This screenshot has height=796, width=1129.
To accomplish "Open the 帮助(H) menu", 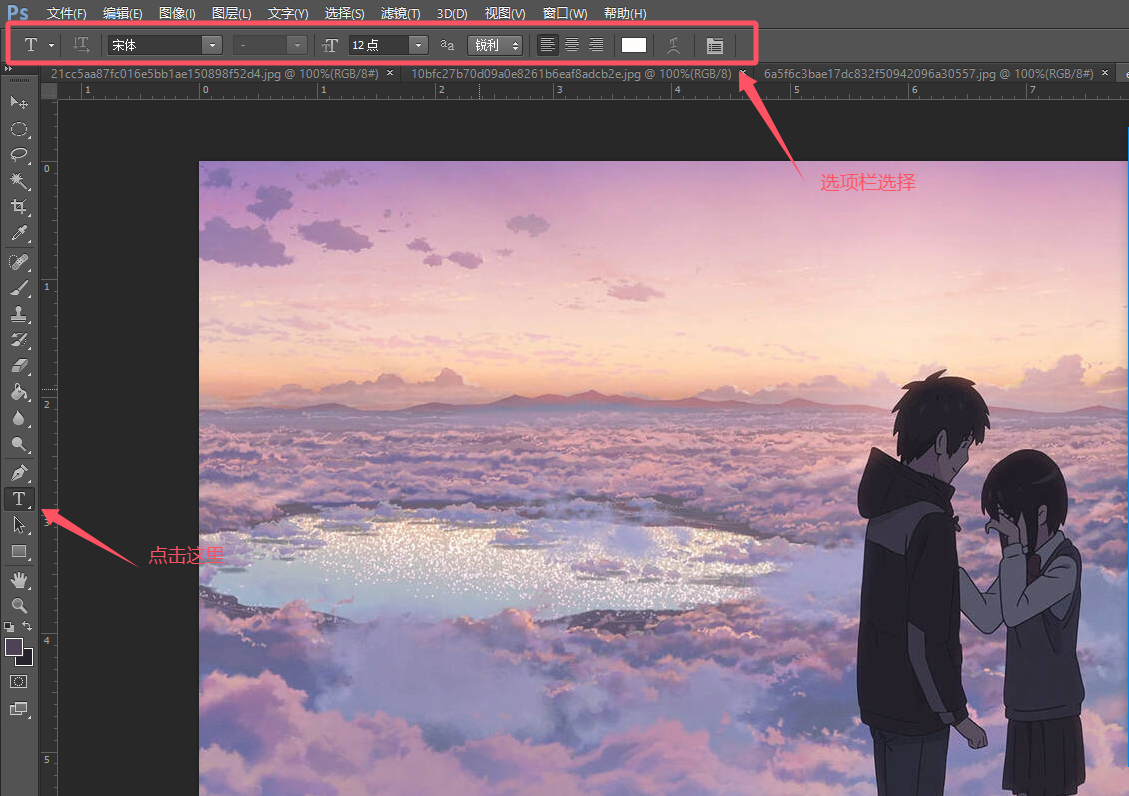I will click(x=625, y=14).
